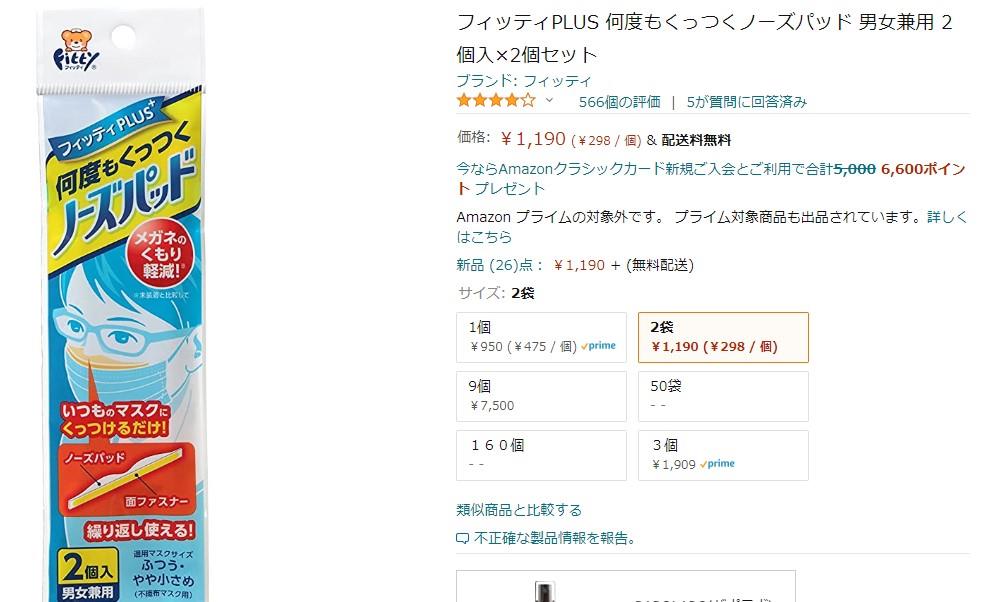This screenshot has height=602, width=988.
Task: Click the speech bubble report icon
Action: coord(462,538)
